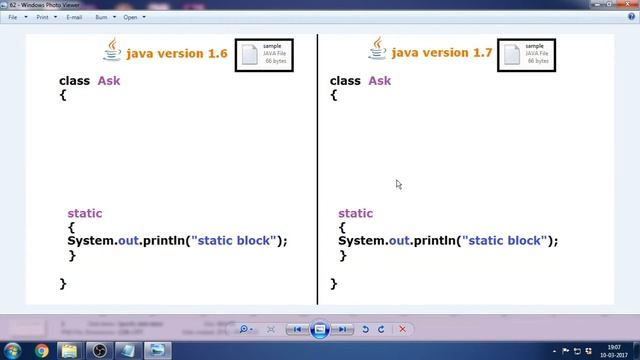Rotate the image clockwise
The image size is (640, 360).
pyautogui.click(x=381, y=329)
